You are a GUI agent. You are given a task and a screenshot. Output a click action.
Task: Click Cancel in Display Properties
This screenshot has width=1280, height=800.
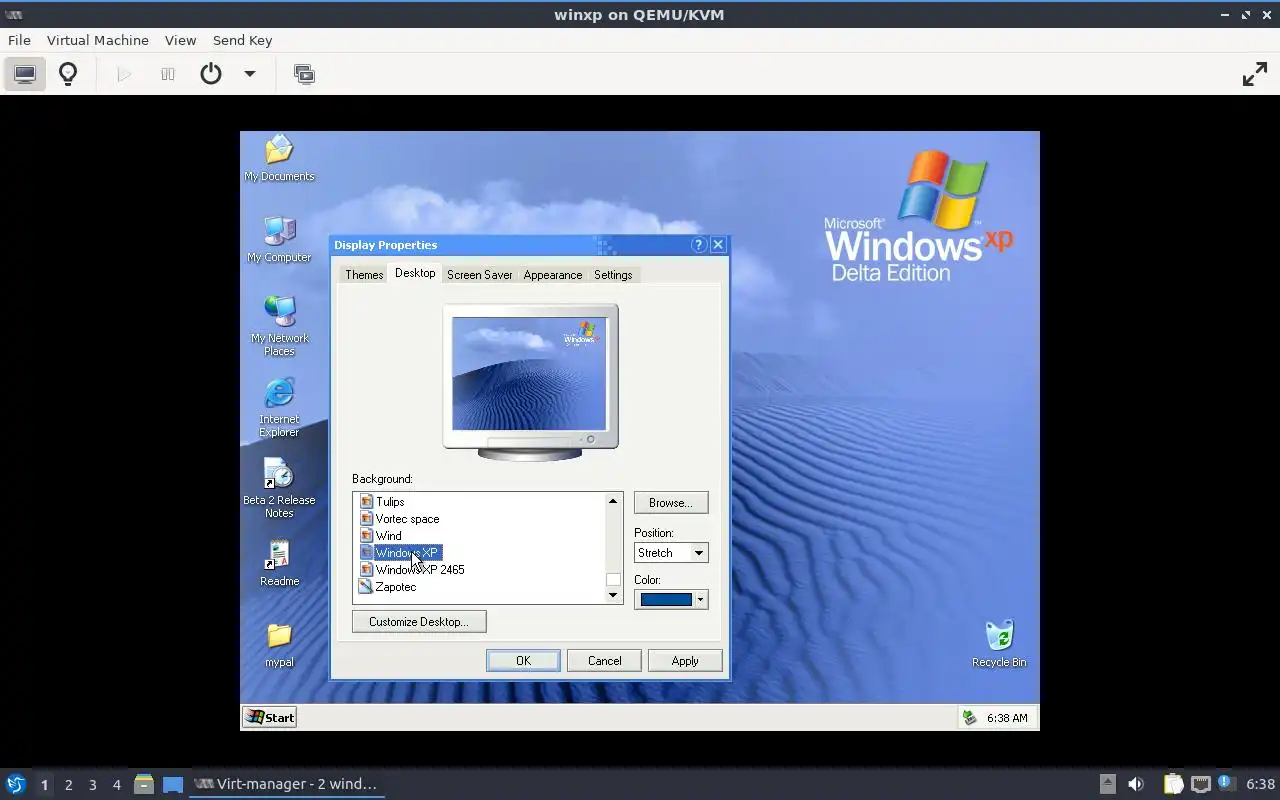point(604,661)
